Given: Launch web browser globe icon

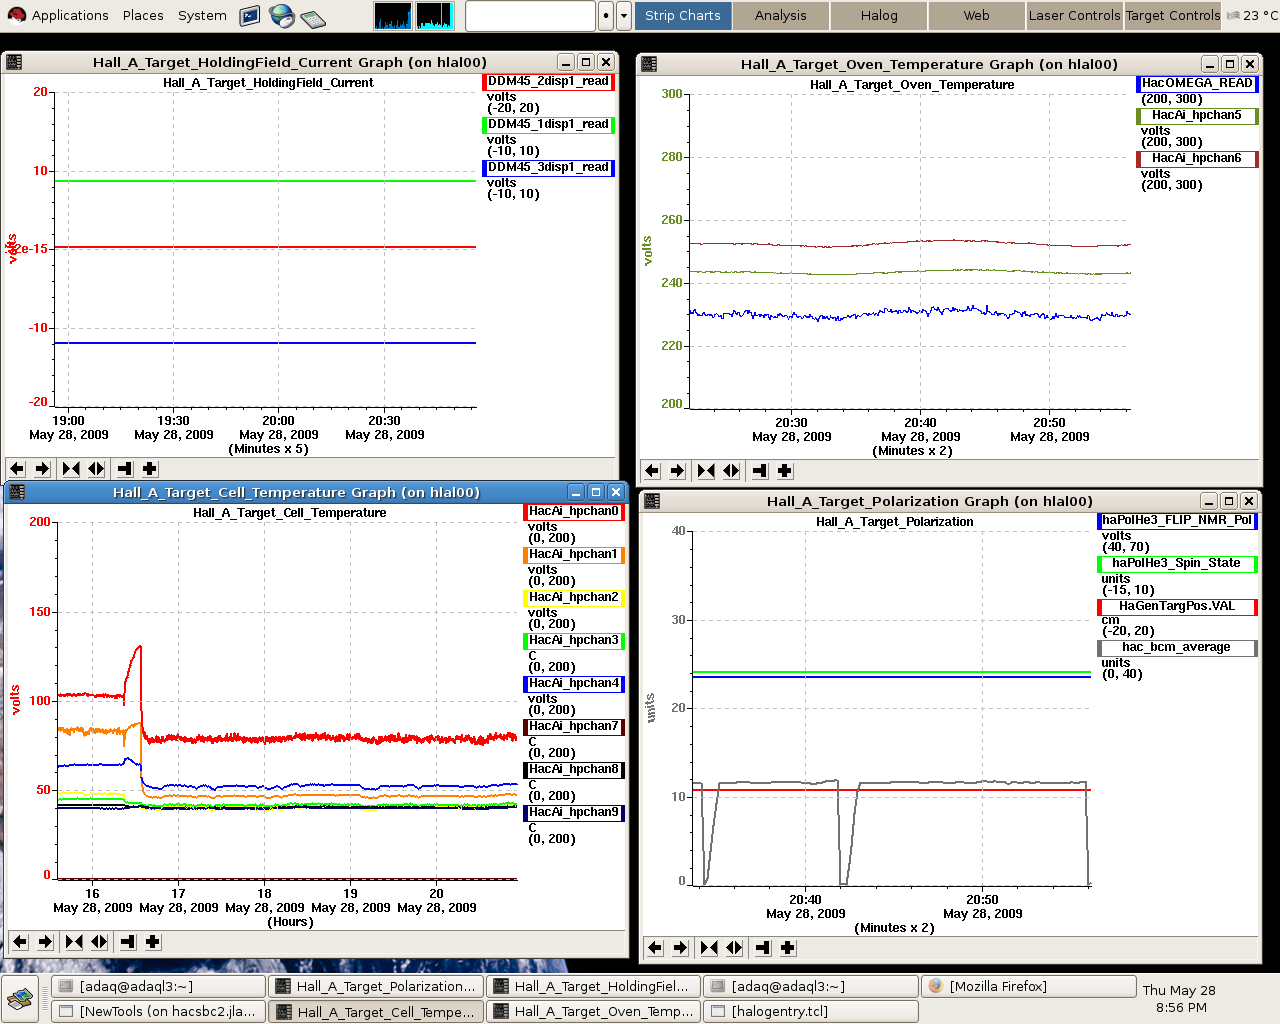Looking at the screenshot, I should pos(282,16).
